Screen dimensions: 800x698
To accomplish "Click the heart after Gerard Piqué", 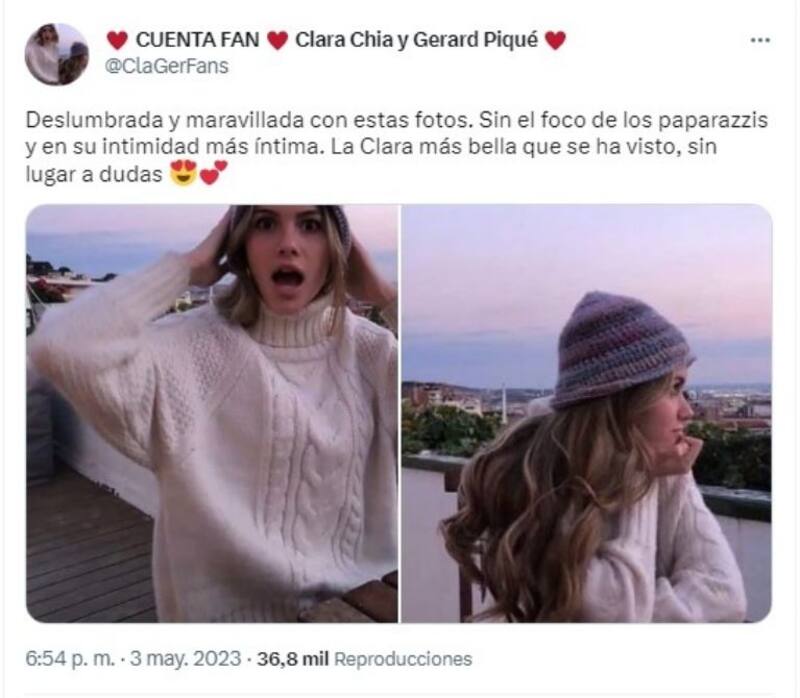I will [x=556, y=40].
